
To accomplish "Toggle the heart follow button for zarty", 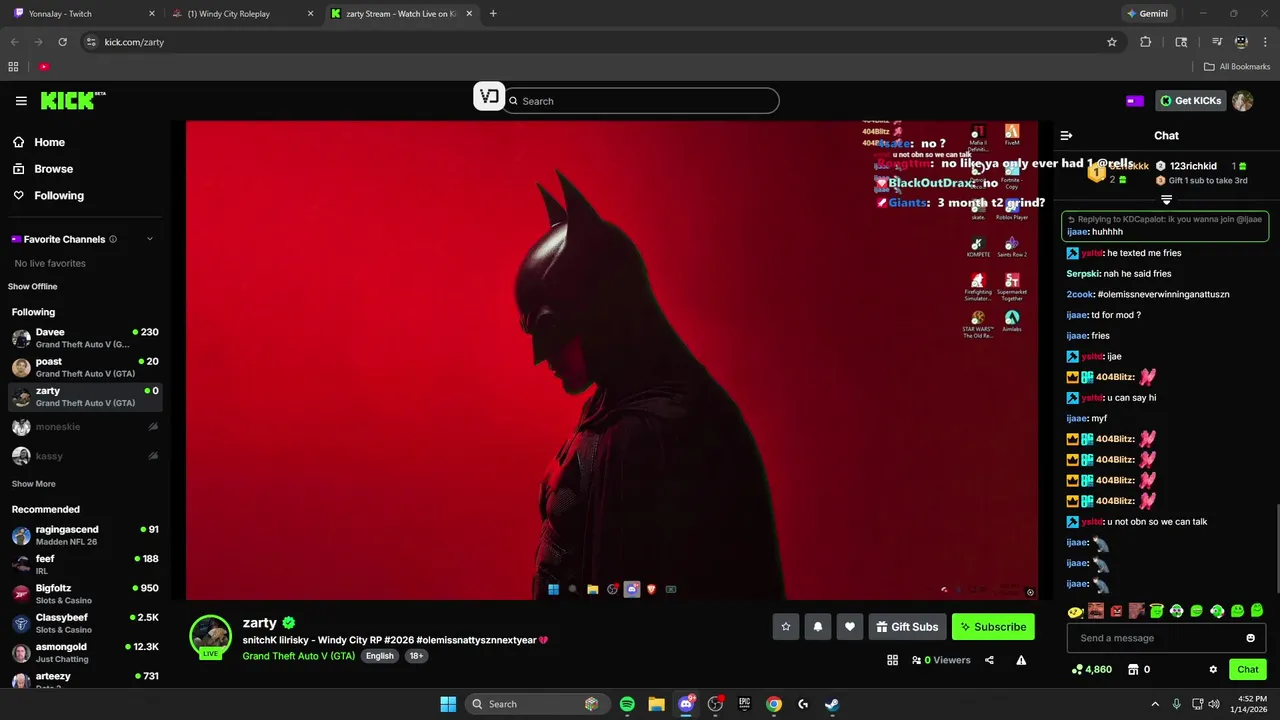I will click(x=850, y=627).
